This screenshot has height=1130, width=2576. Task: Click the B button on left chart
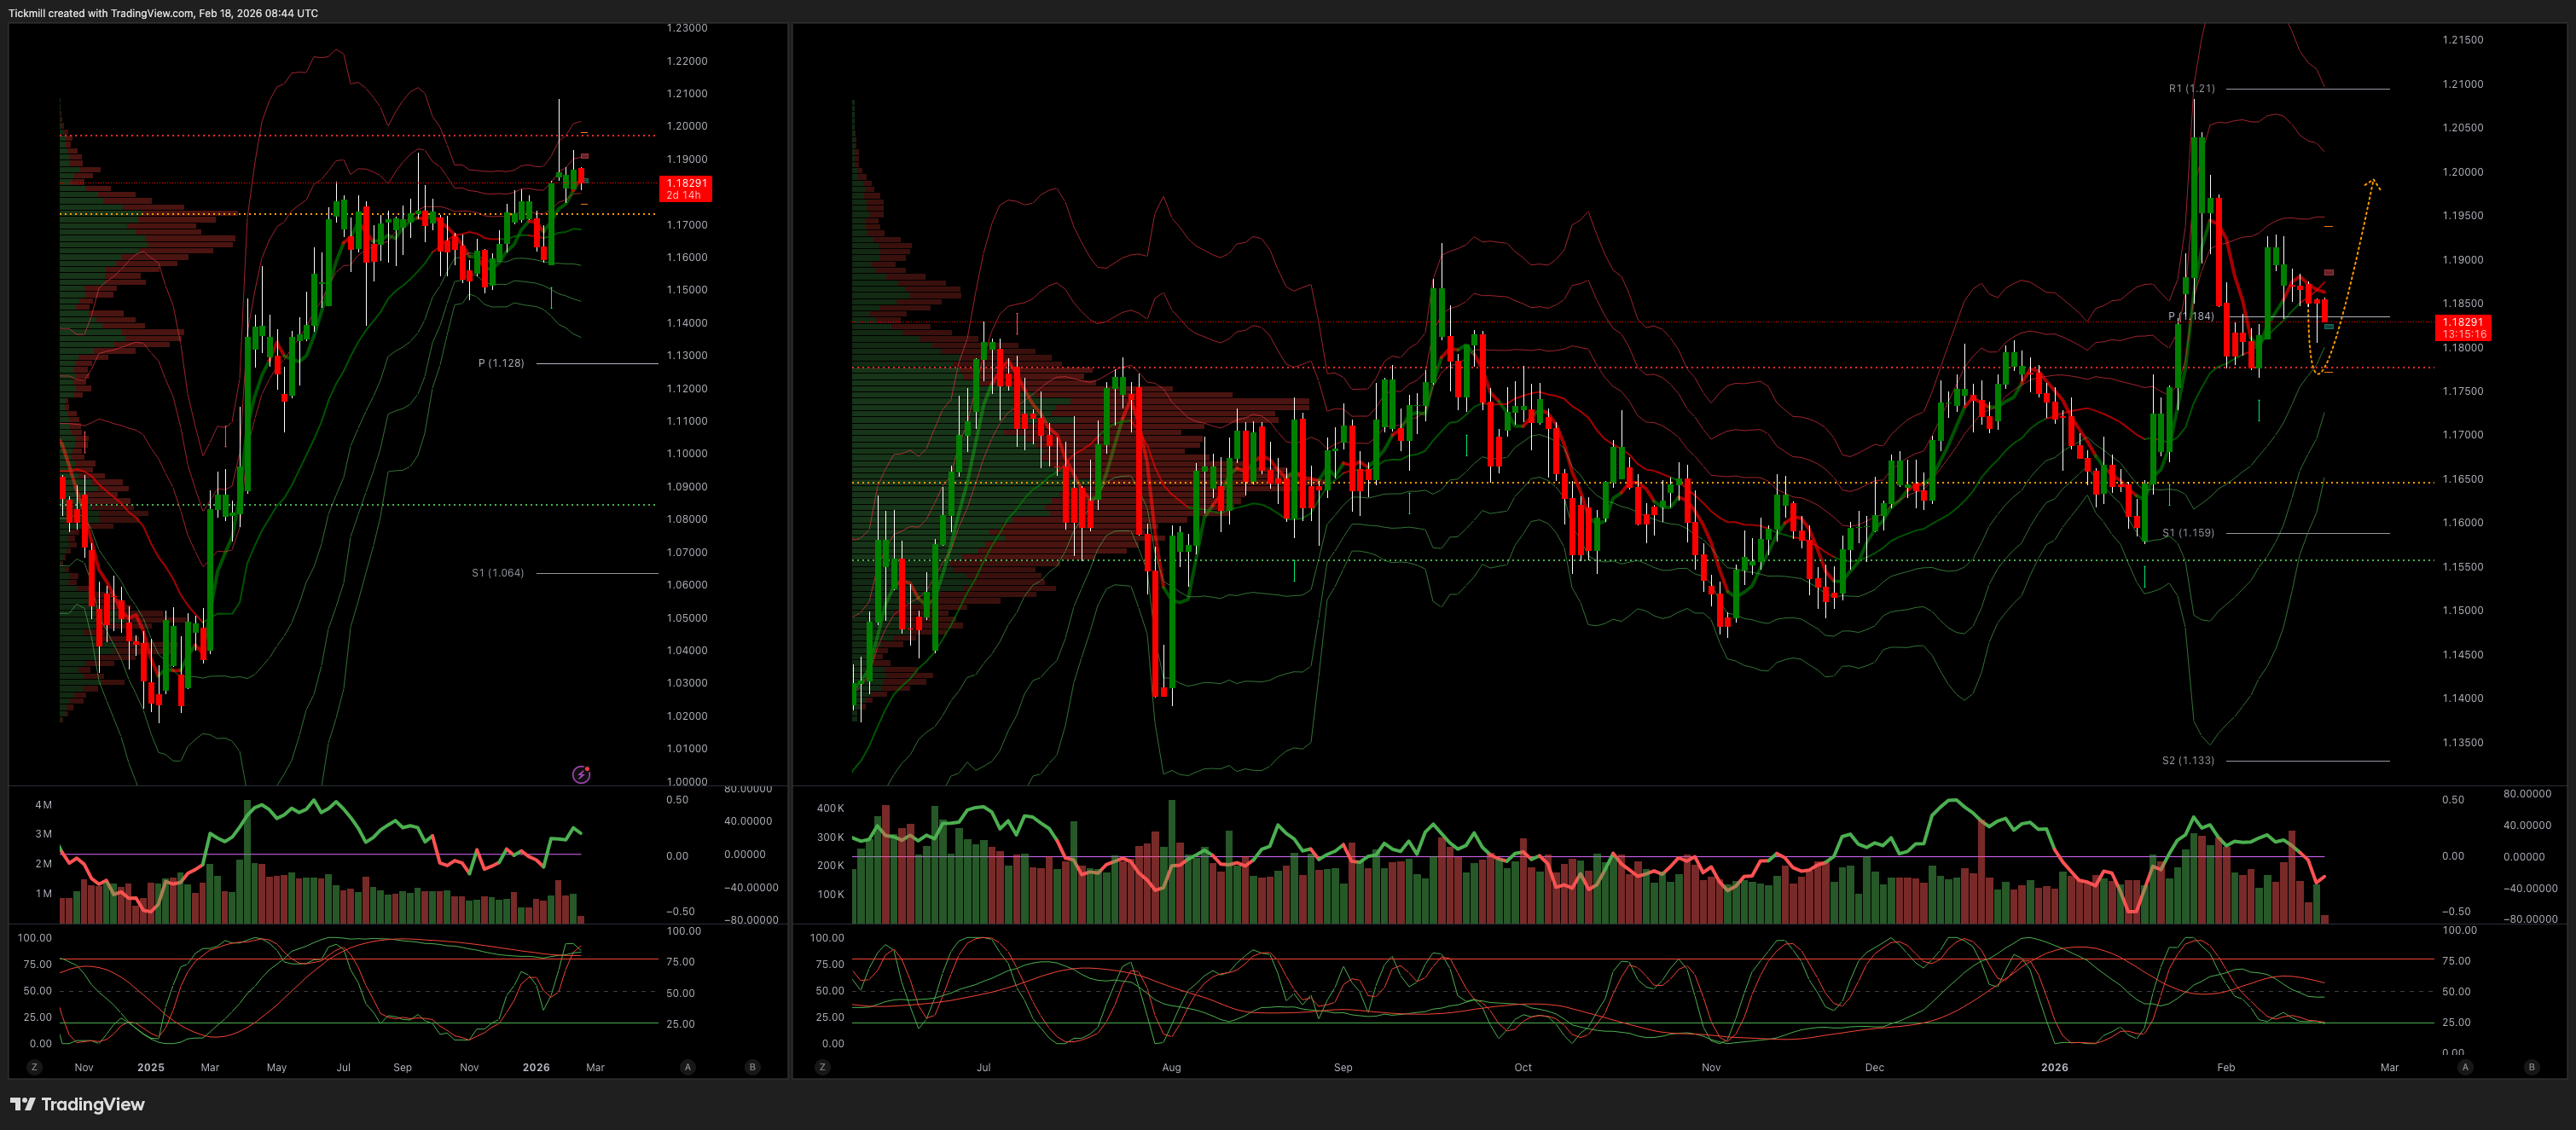pyautogui.click(x=752, y=1067)
